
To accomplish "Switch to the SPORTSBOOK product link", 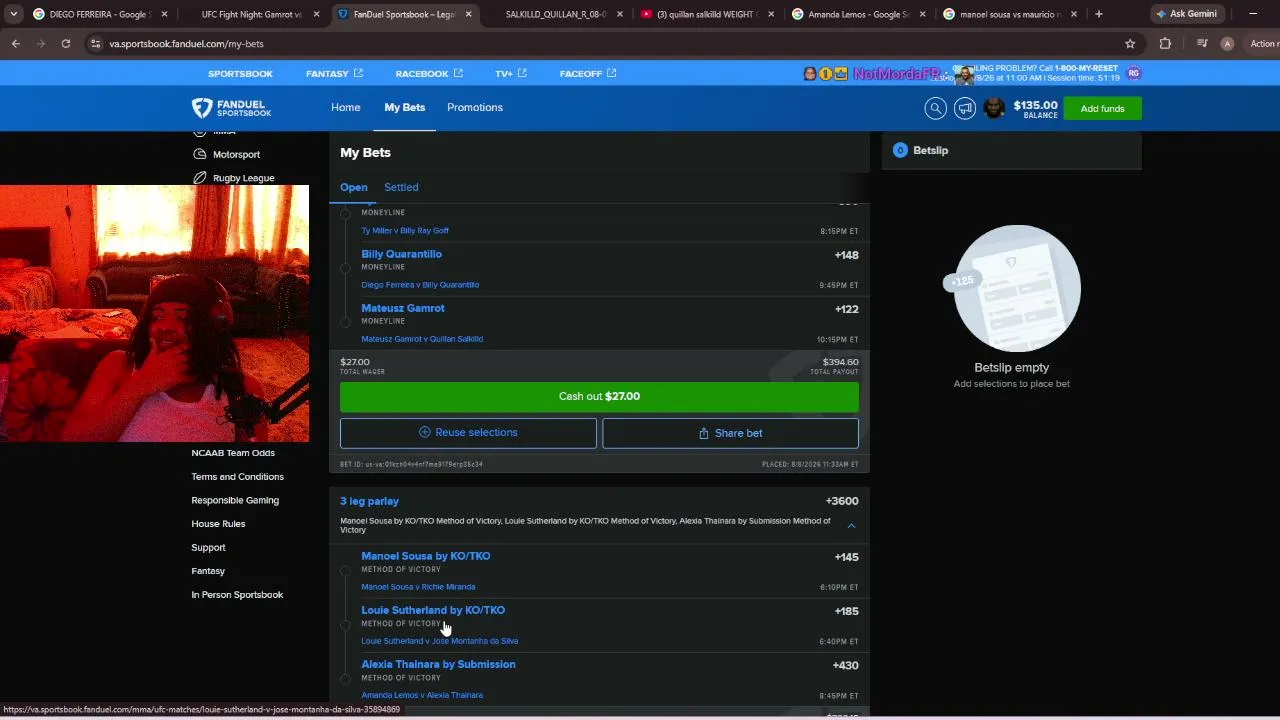I will click(240, 74).
